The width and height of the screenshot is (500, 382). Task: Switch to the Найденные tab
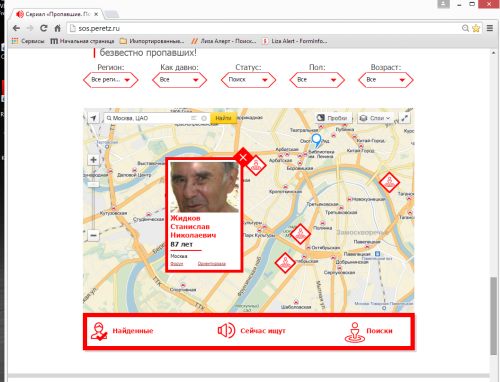[x=122, y=331]
